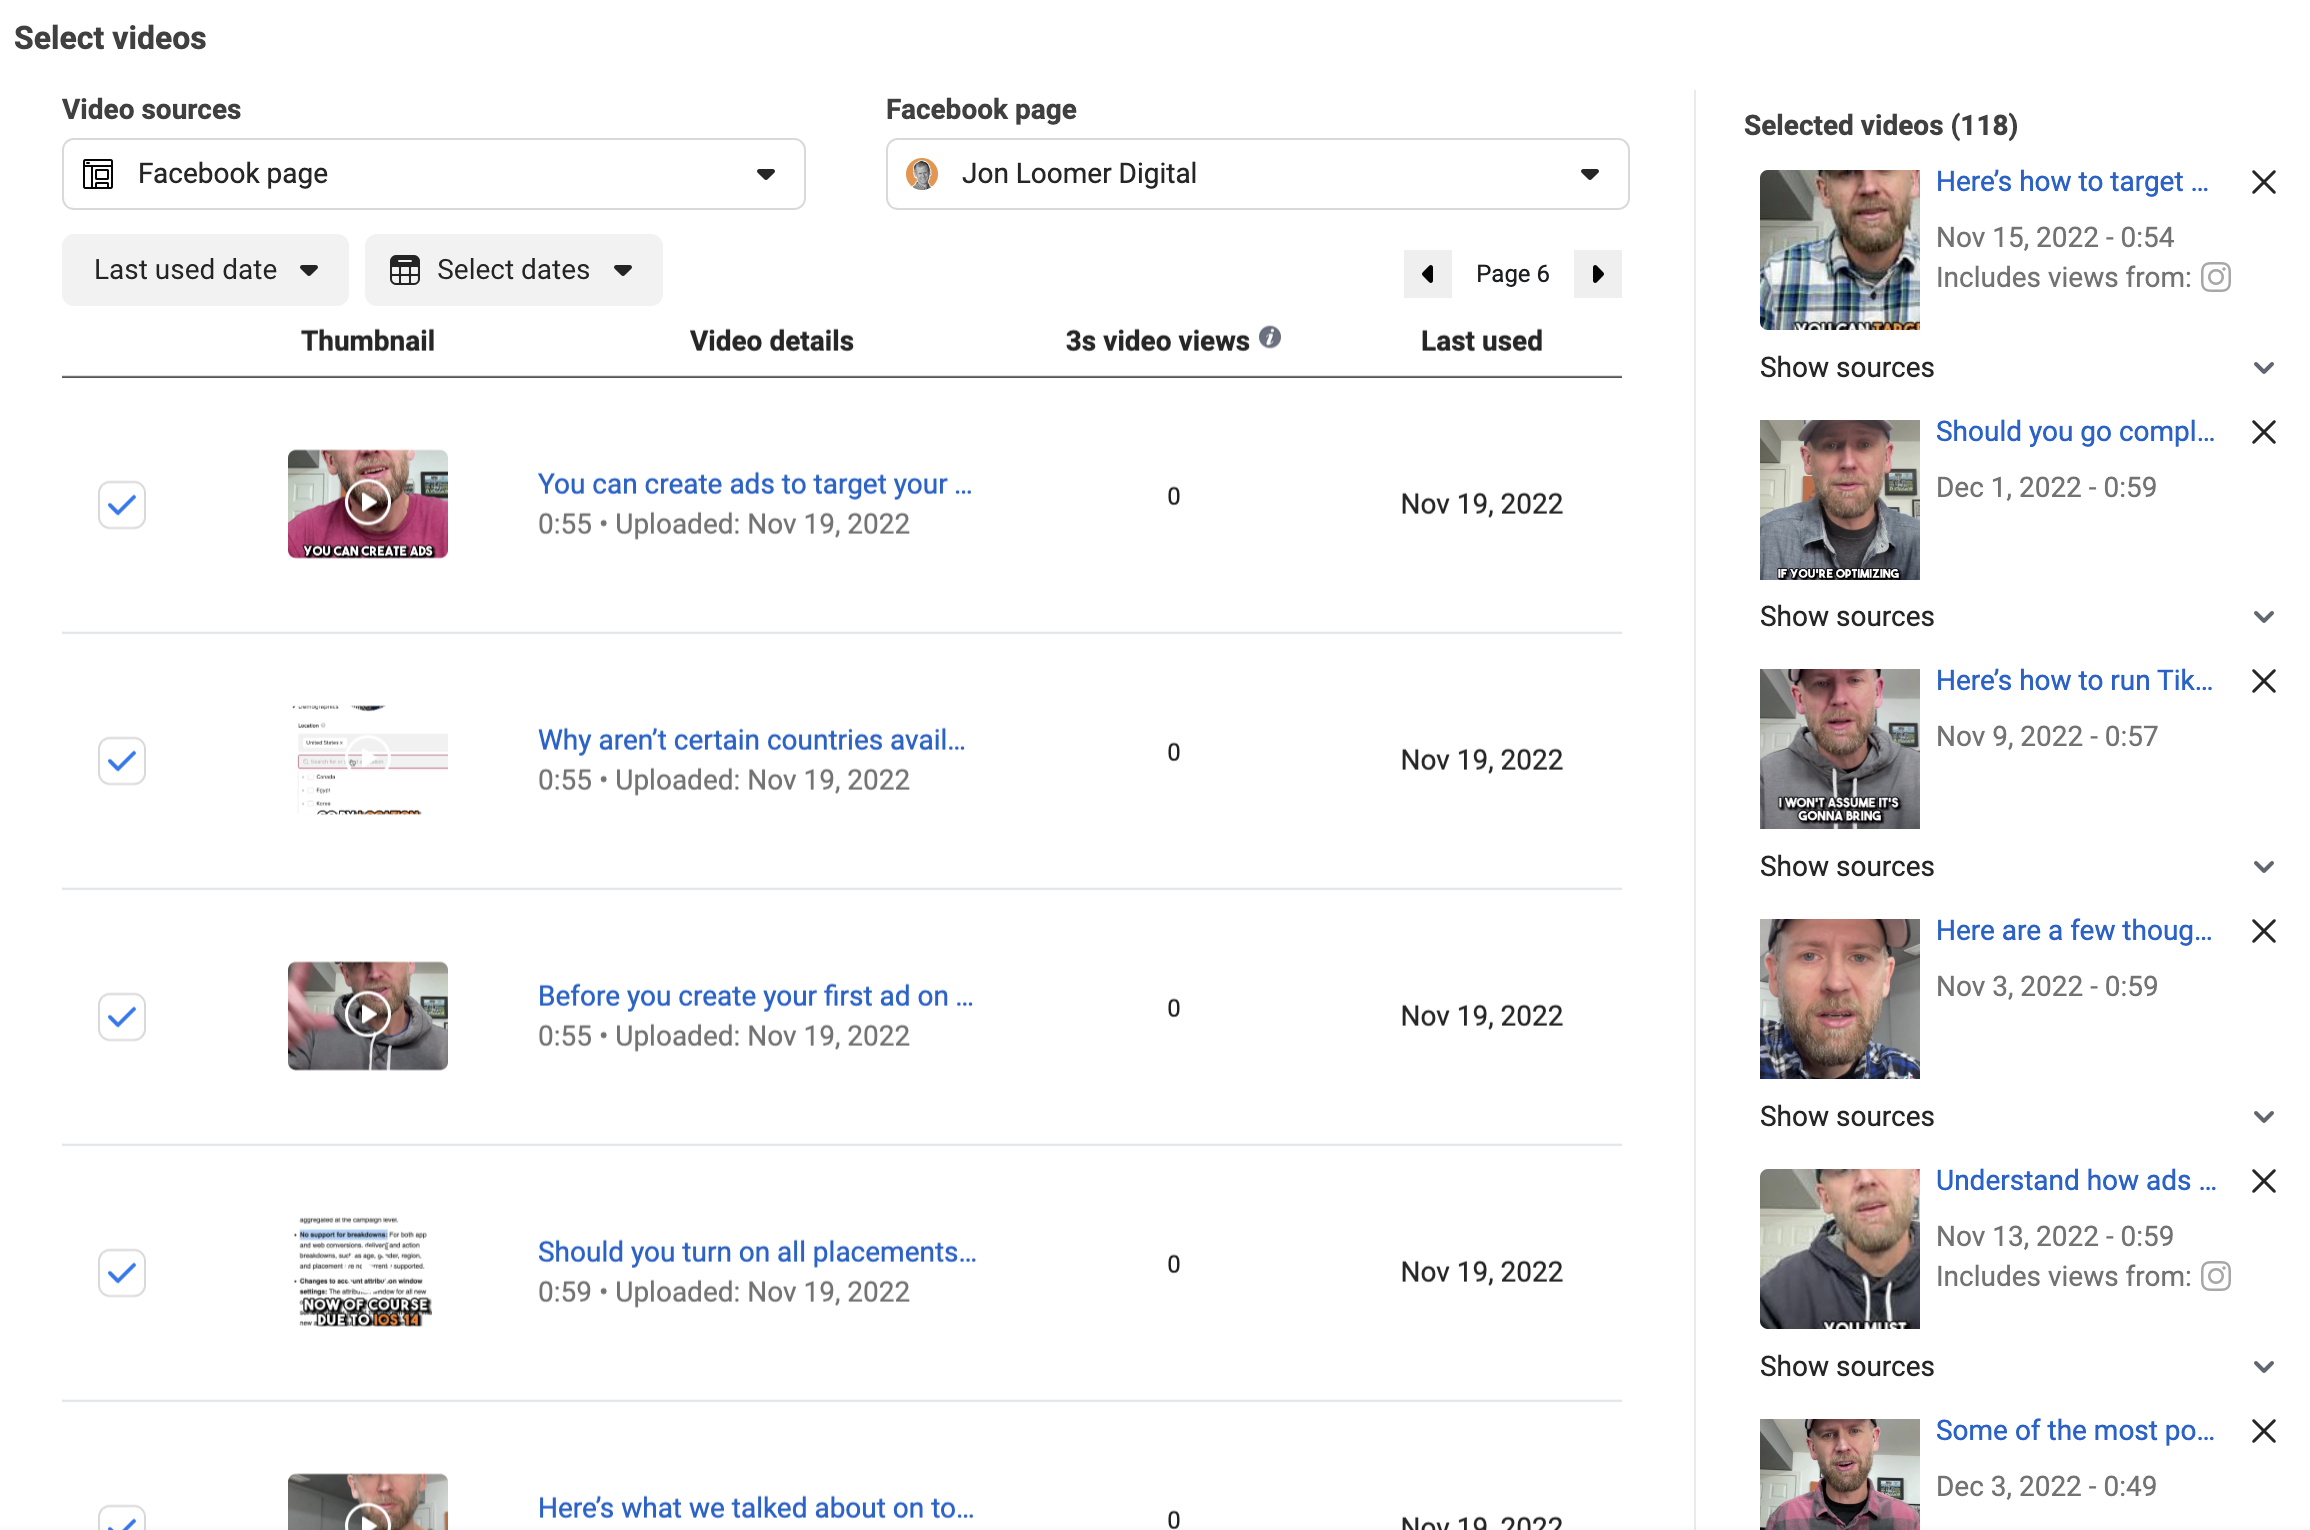Click Instagram icon under Nov 15, 2022 video
2310x1530 pixels.
pos(2216,277)
